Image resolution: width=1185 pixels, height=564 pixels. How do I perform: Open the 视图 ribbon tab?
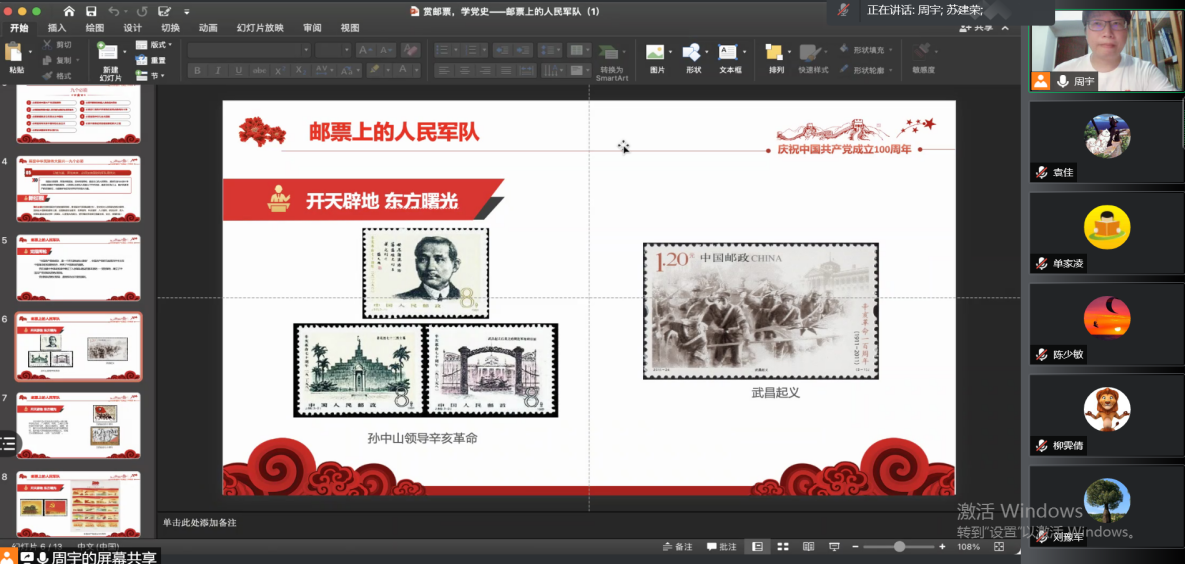coord(350,28)
